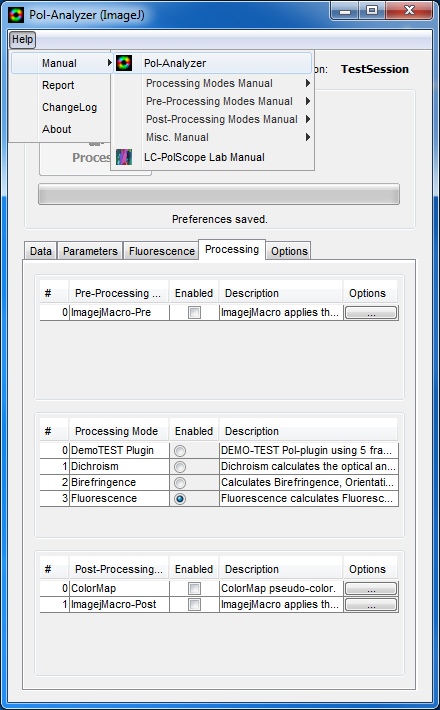Switch to the Parameters tab

point(90,251)
